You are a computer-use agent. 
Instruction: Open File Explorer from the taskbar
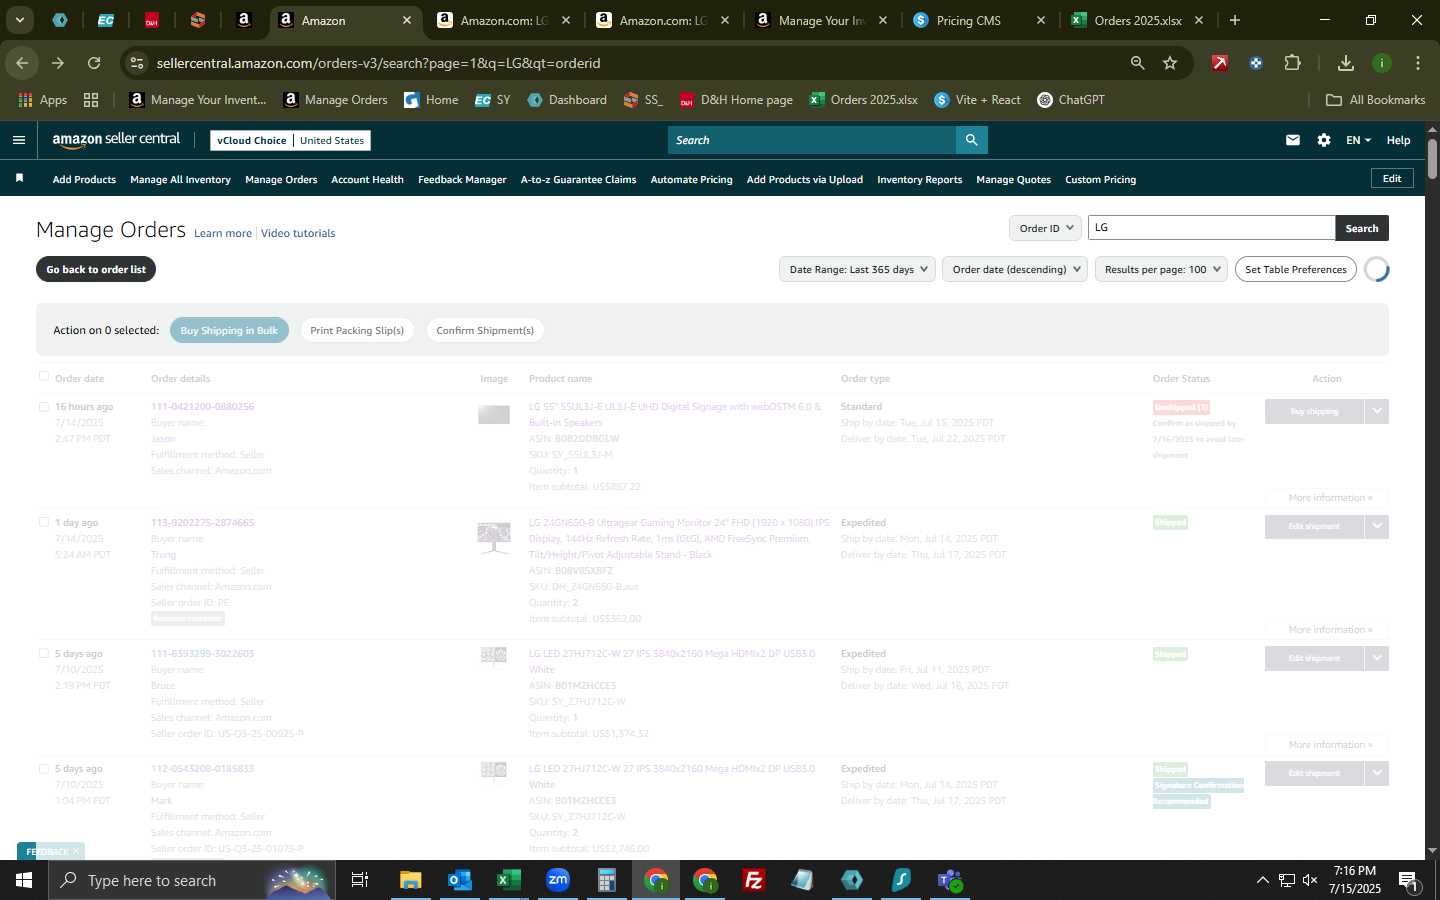click(411, 880)
